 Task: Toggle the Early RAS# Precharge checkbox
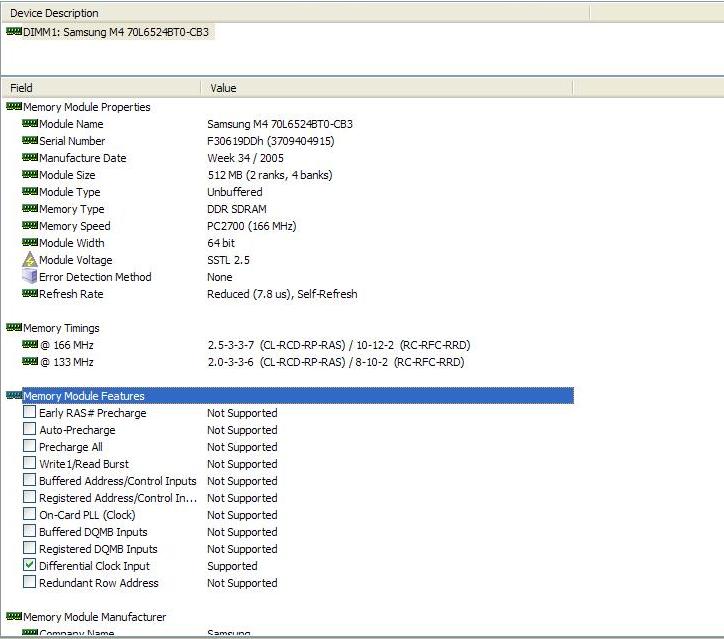tap(30, 413)
